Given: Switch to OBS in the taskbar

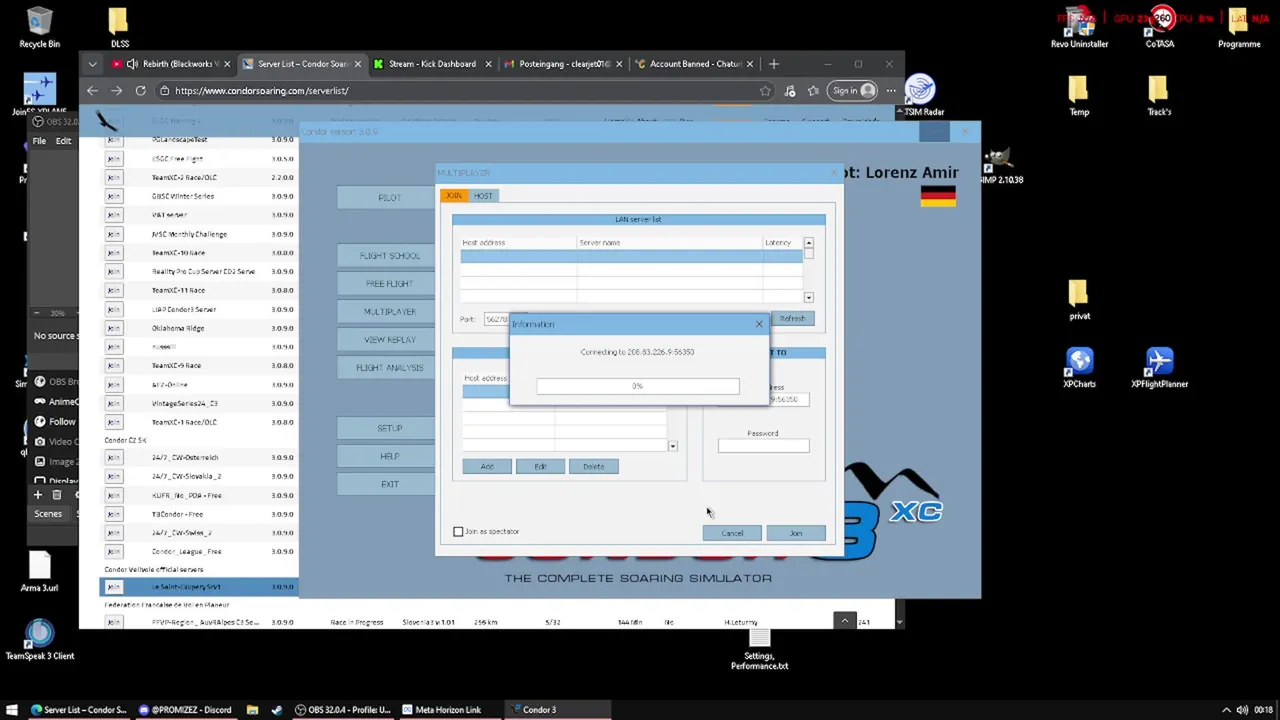Looking at the screenshot, I should (342, 710).
